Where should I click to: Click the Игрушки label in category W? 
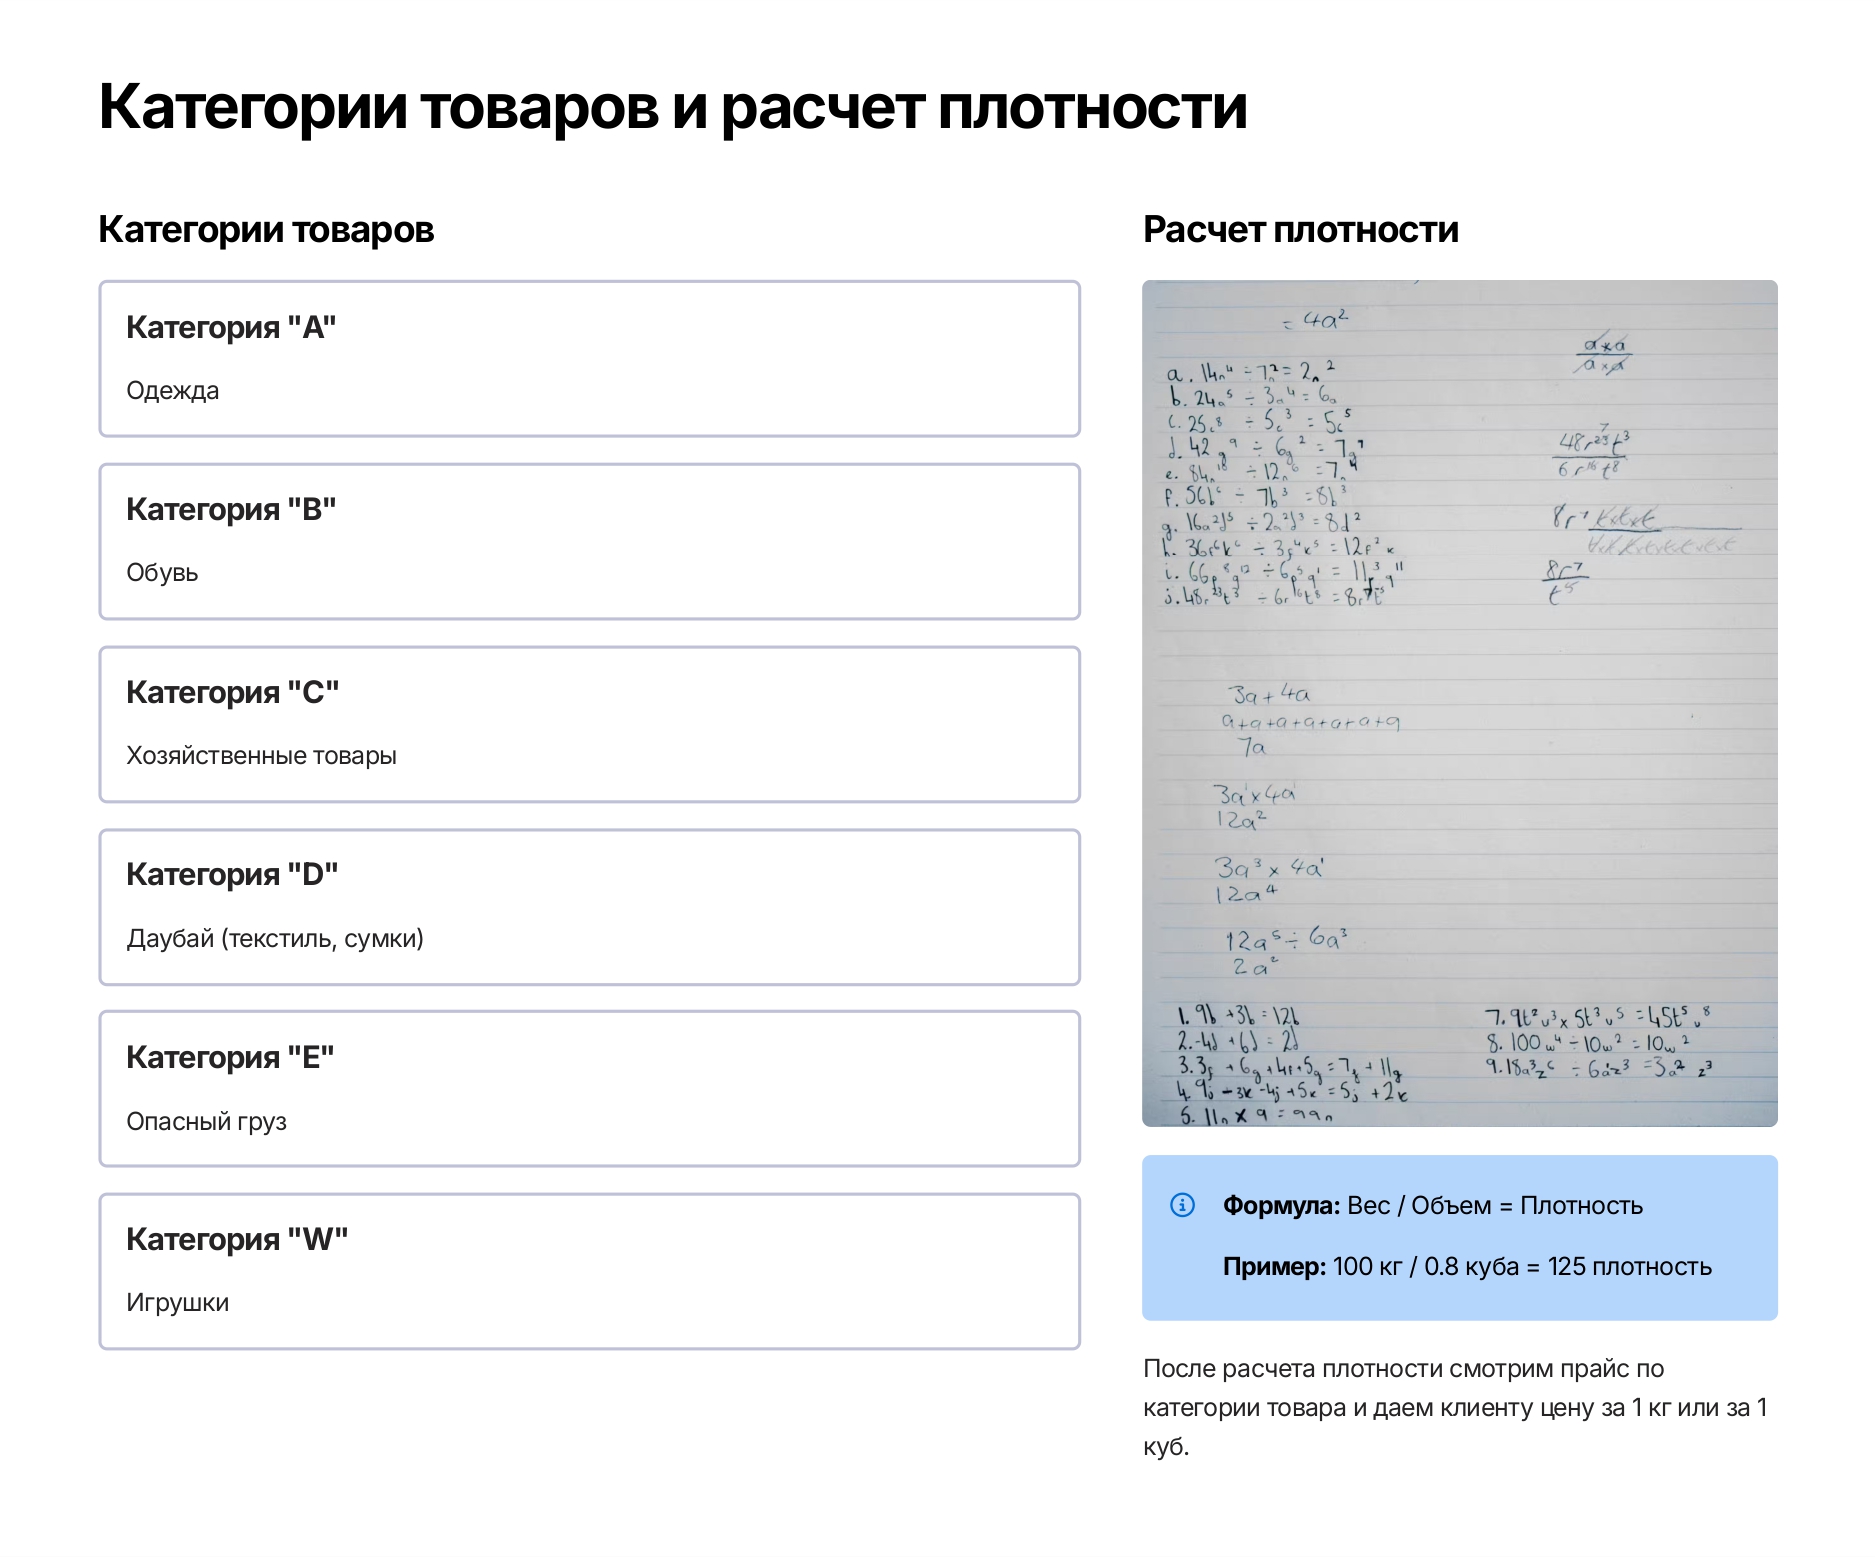click(178, 1303)
